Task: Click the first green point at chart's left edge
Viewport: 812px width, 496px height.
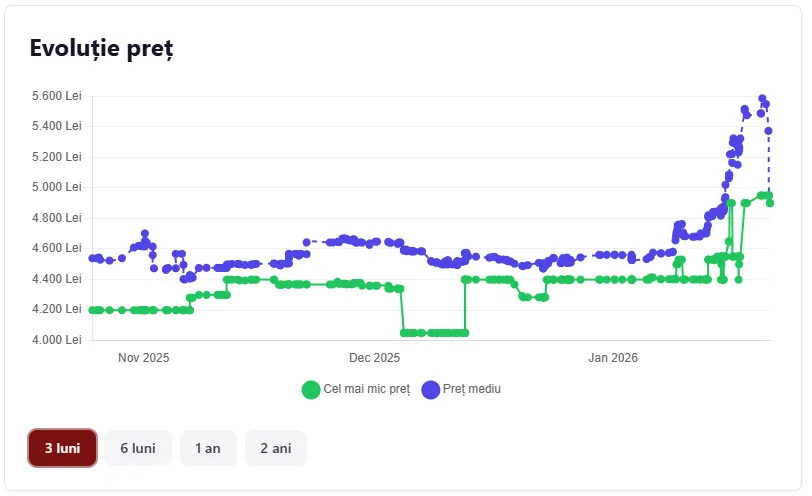Action: tap(92, 310)
